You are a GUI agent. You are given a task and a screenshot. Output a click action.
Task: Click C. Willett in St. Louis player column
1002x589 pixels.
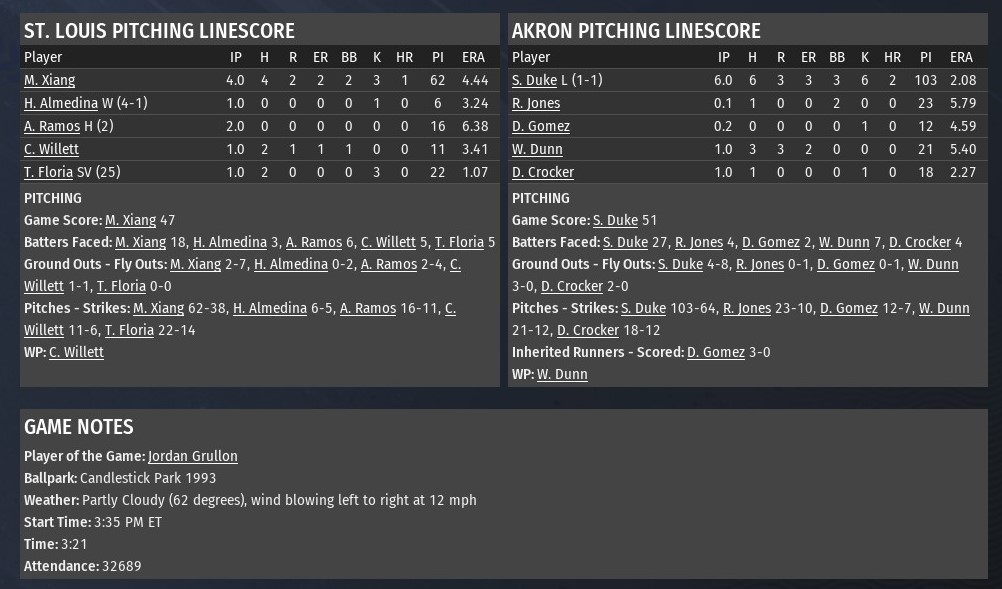[x=51, y=149]
